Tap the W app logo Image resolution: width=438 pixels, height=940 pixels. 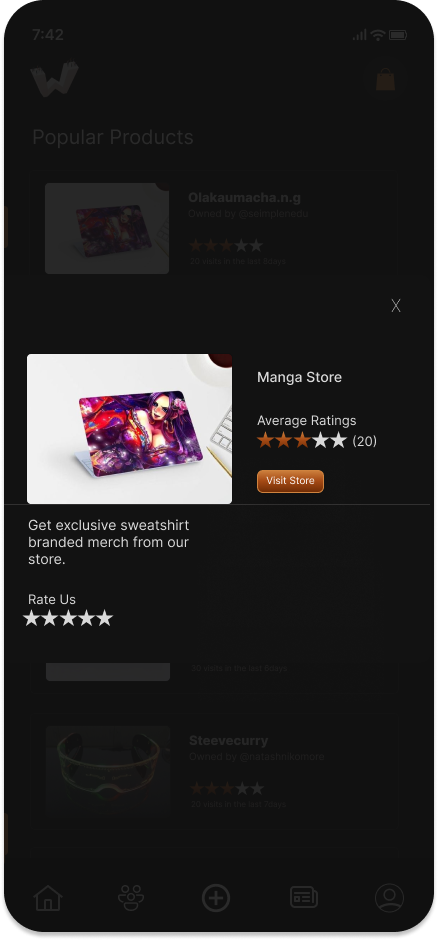click(x=55, y=78)
